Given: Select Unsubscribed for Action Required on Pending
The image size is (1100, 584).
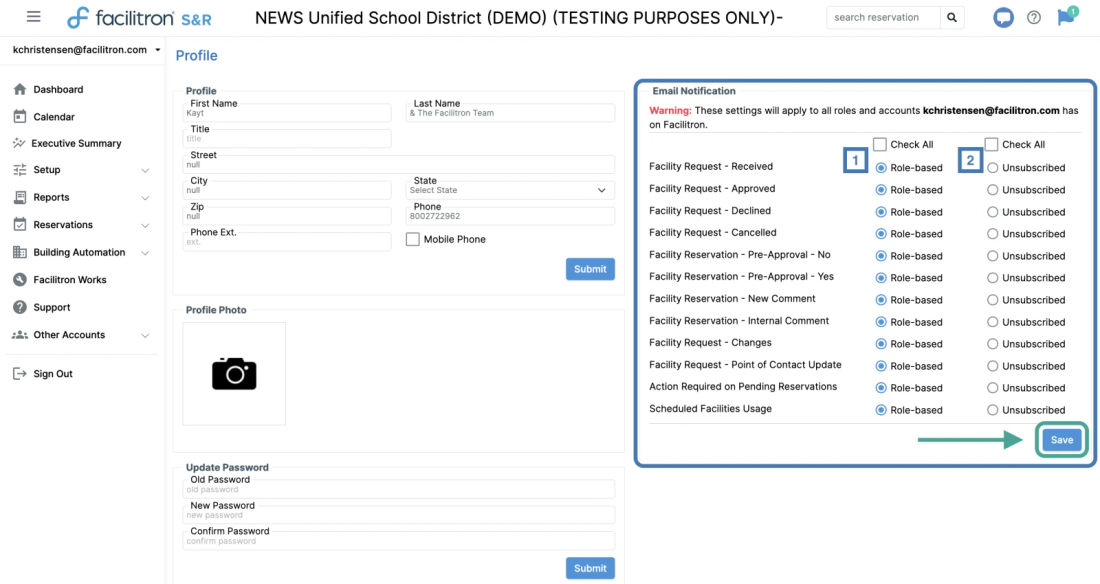Looking at the screenshot, I should click(x=993, y=387).
